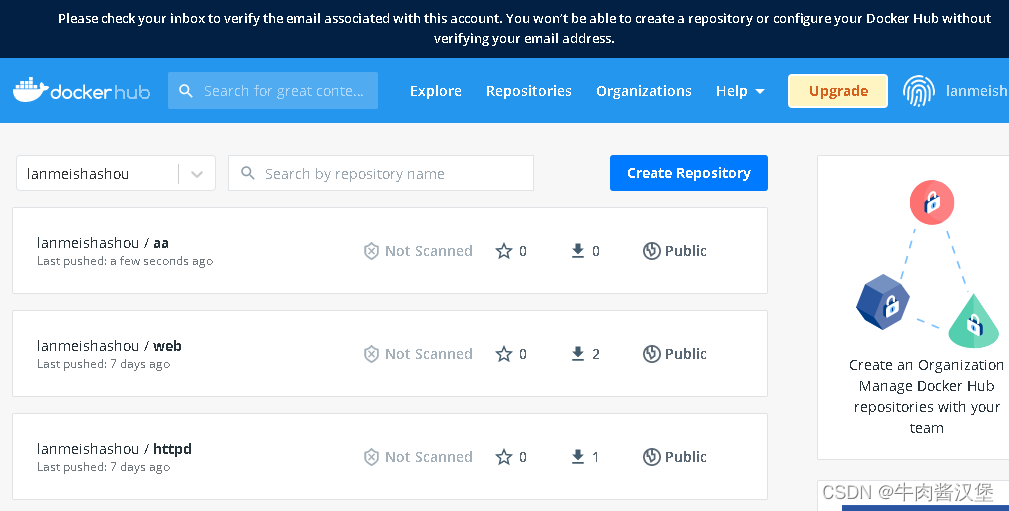Click the Not Scanned label for httpd
This screenshot has width=1009, height=511.
tap(429, 457)
